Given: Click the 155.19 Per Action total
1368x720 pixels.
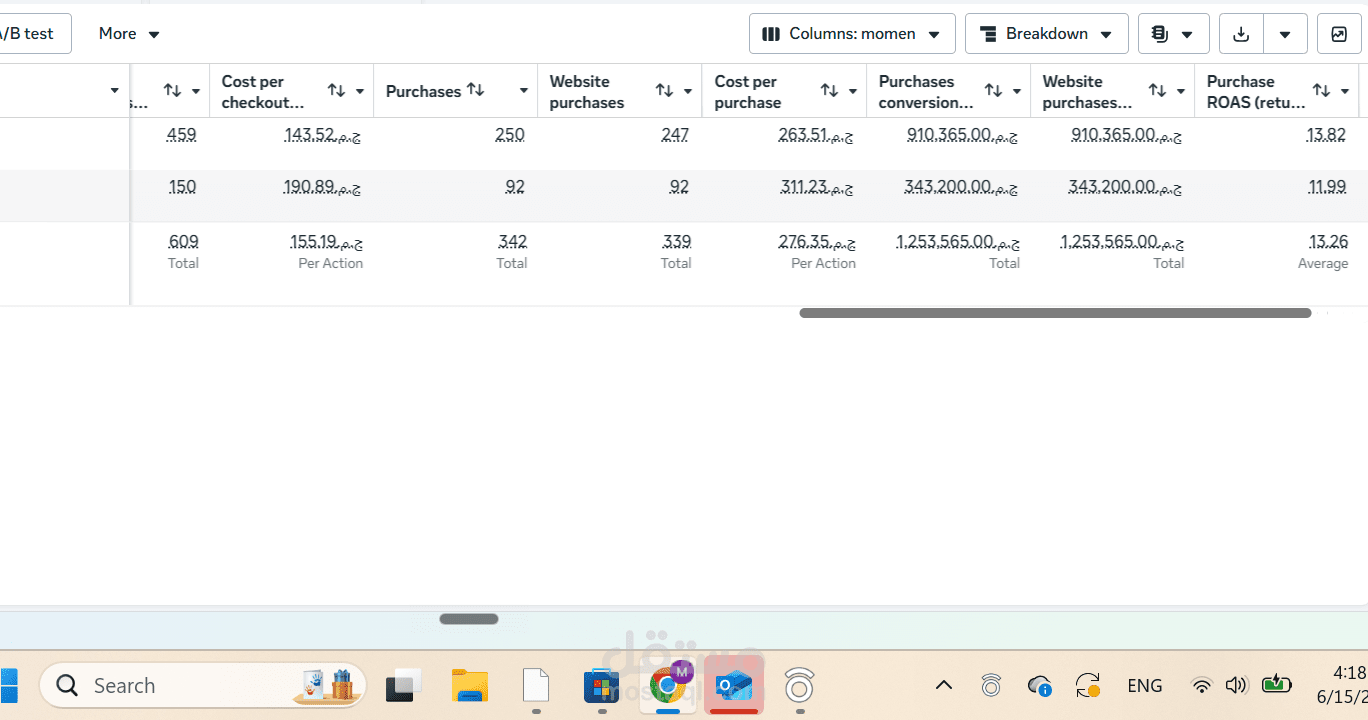Looking at the screenshot, I should pos(326,242).
